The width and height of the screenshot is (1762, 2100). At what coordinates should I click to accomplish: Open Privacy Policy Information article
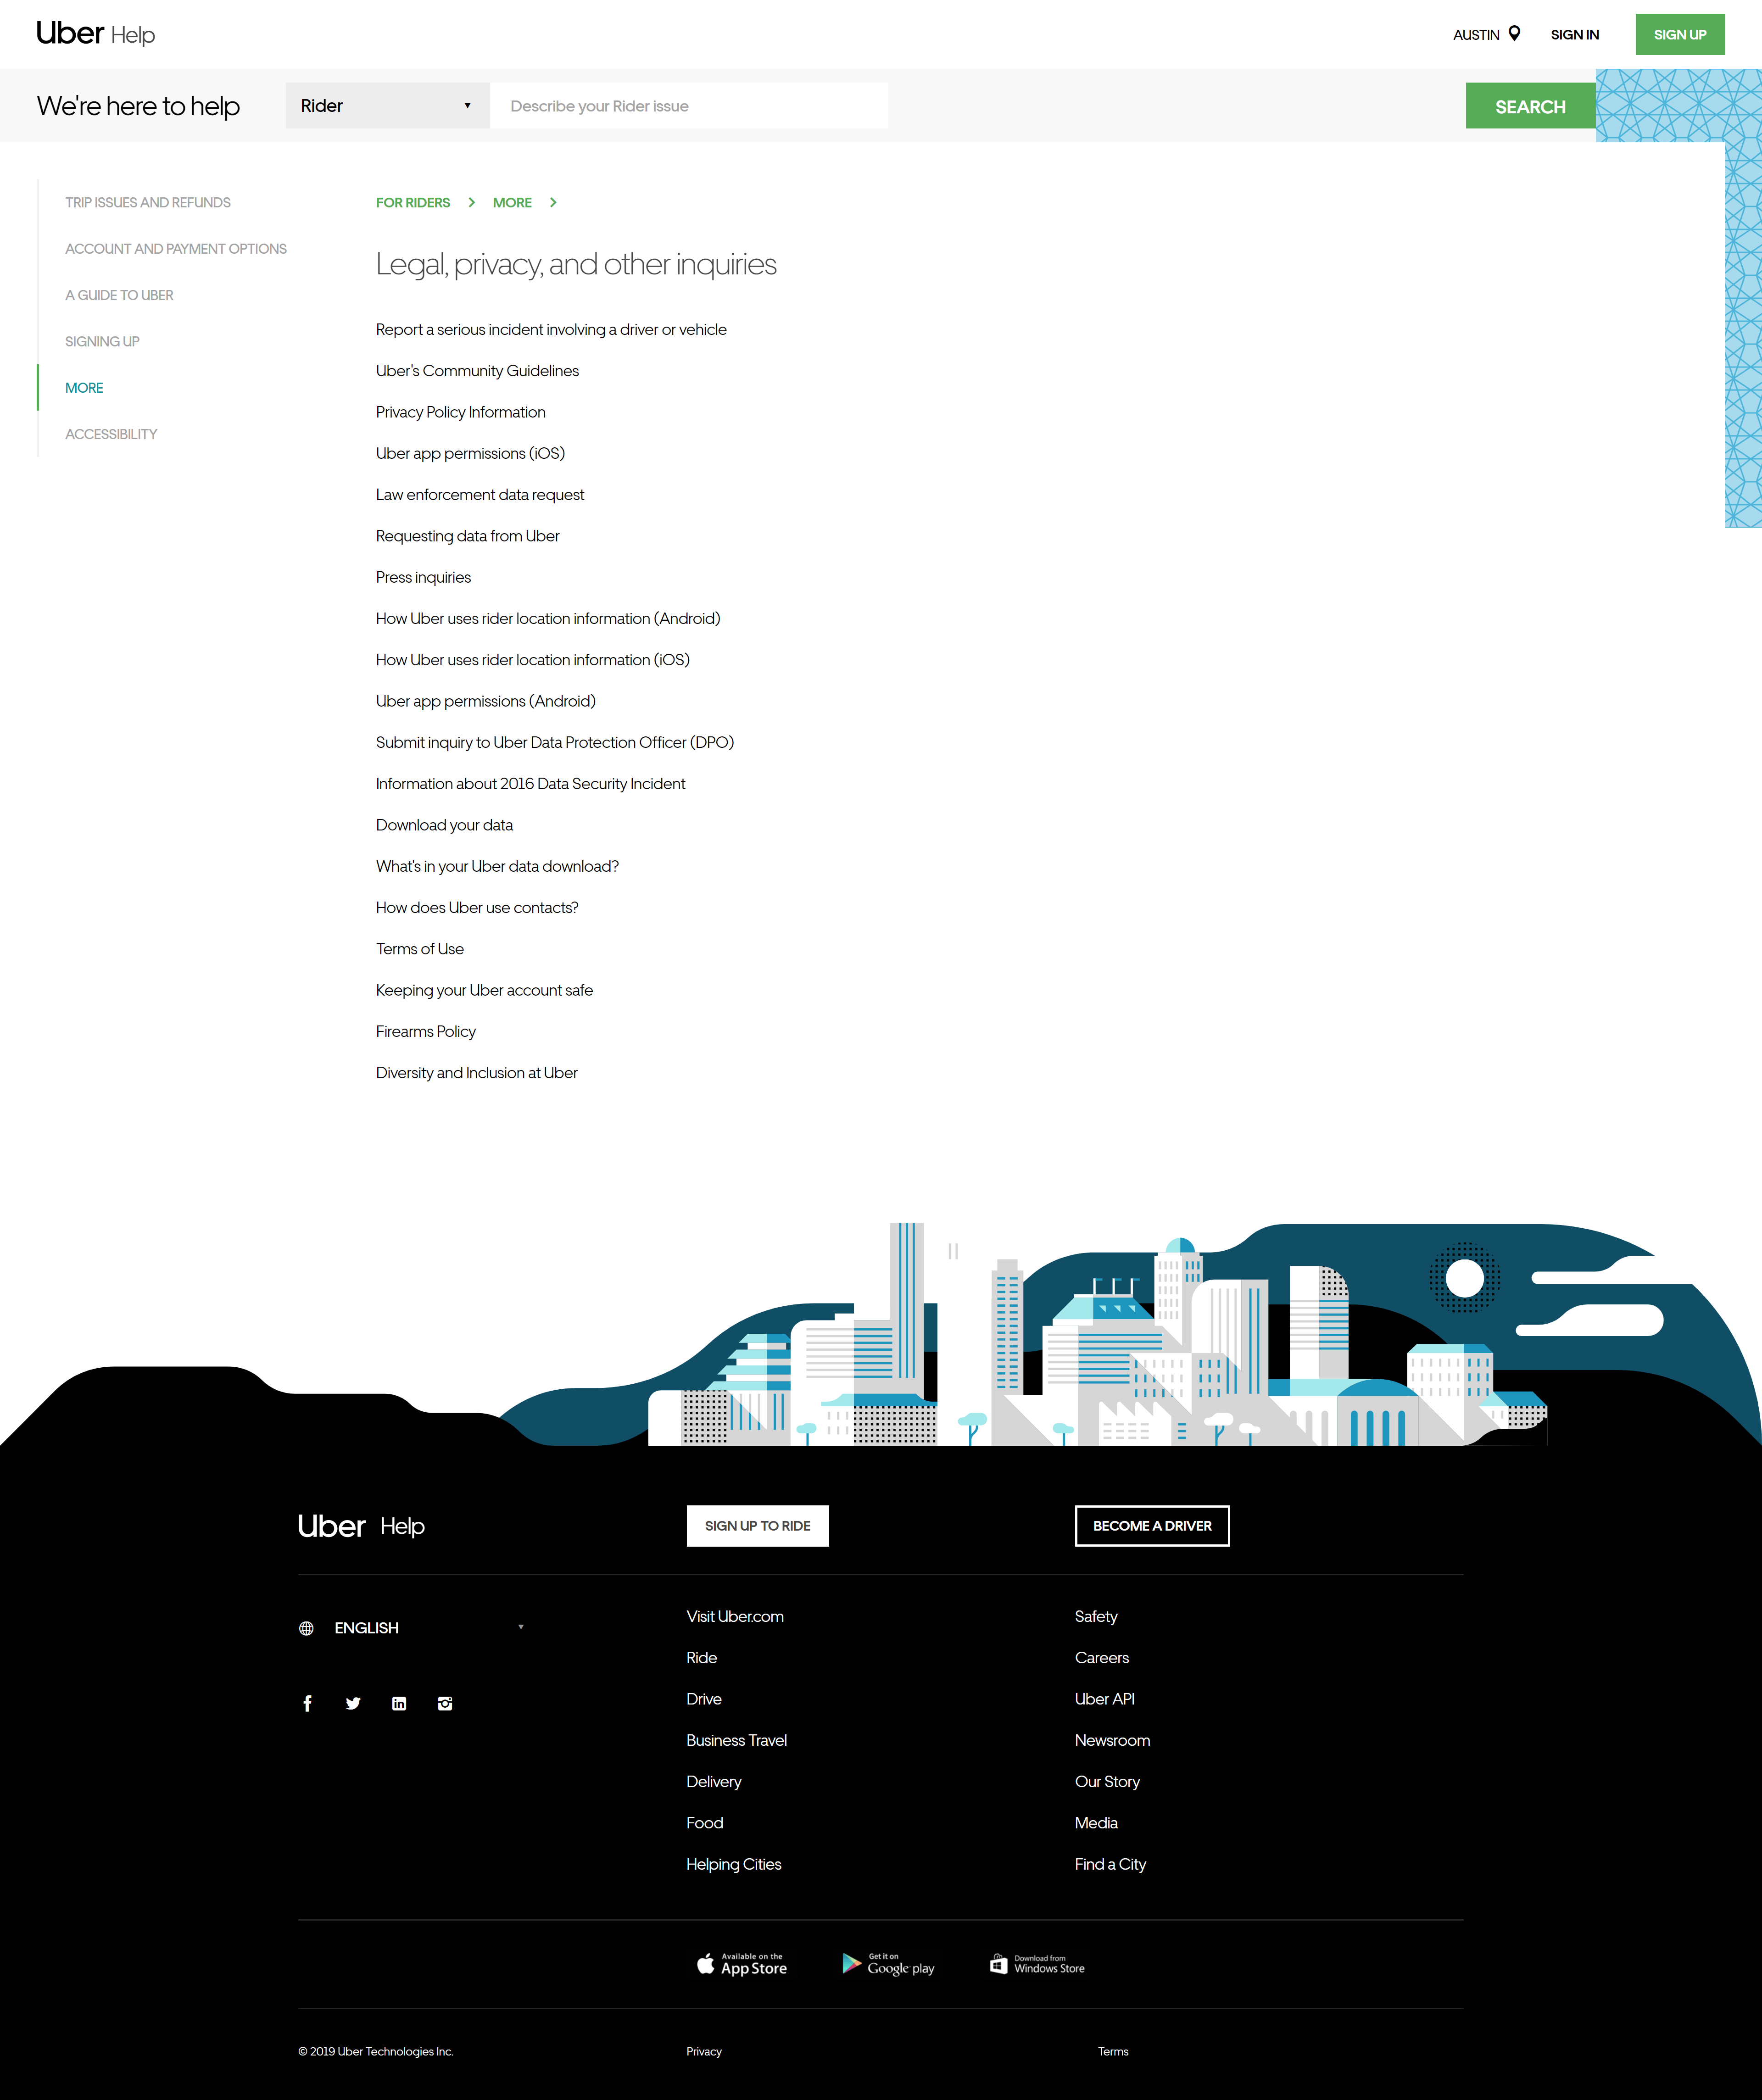point(461,412)
